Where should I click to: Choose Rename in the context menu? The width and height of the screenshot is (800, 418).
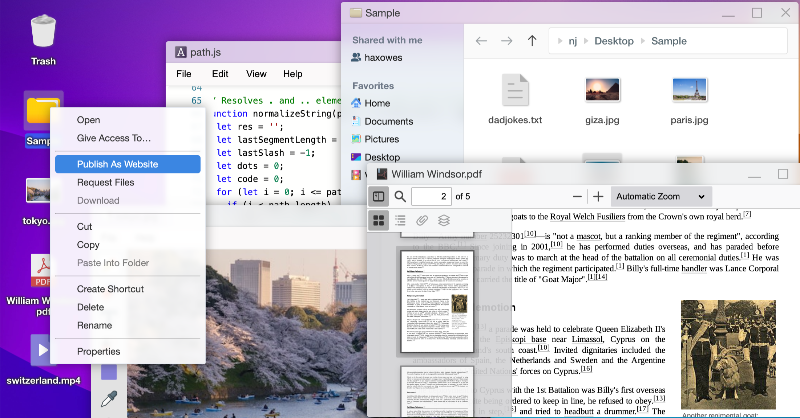tap(94, 325)
